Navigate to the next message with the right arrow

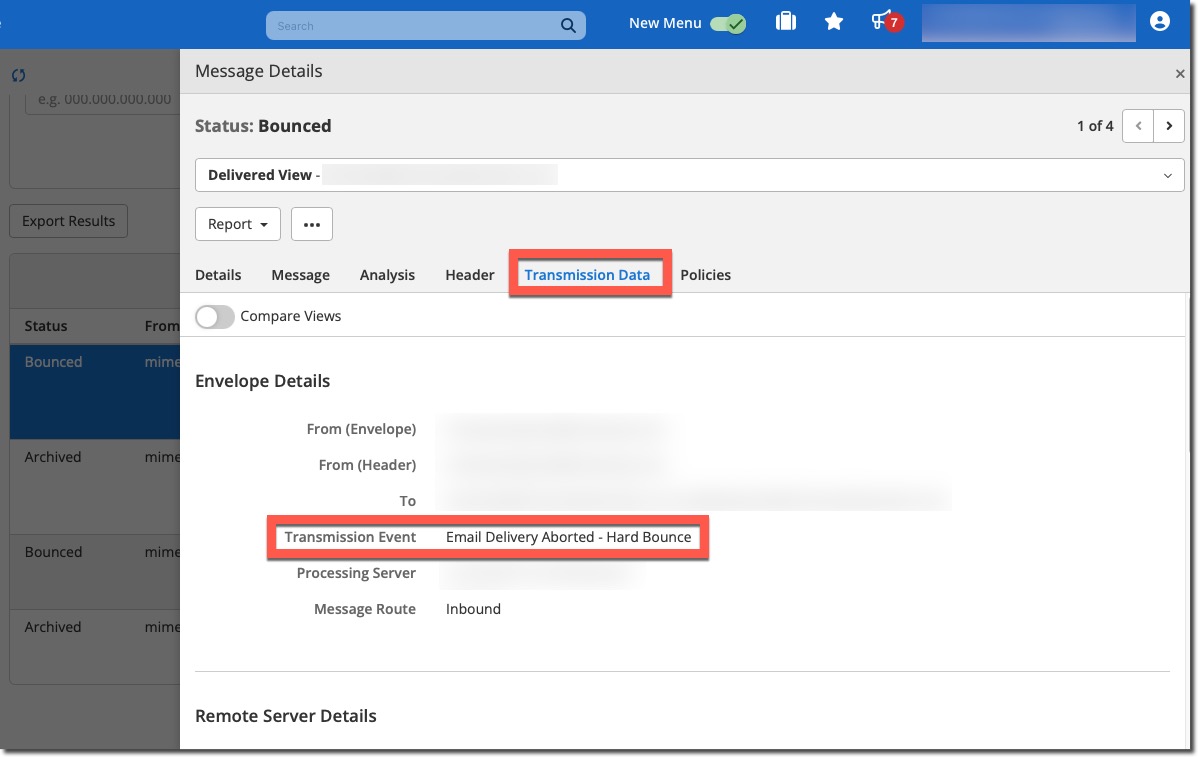(x=1169, y=126)
